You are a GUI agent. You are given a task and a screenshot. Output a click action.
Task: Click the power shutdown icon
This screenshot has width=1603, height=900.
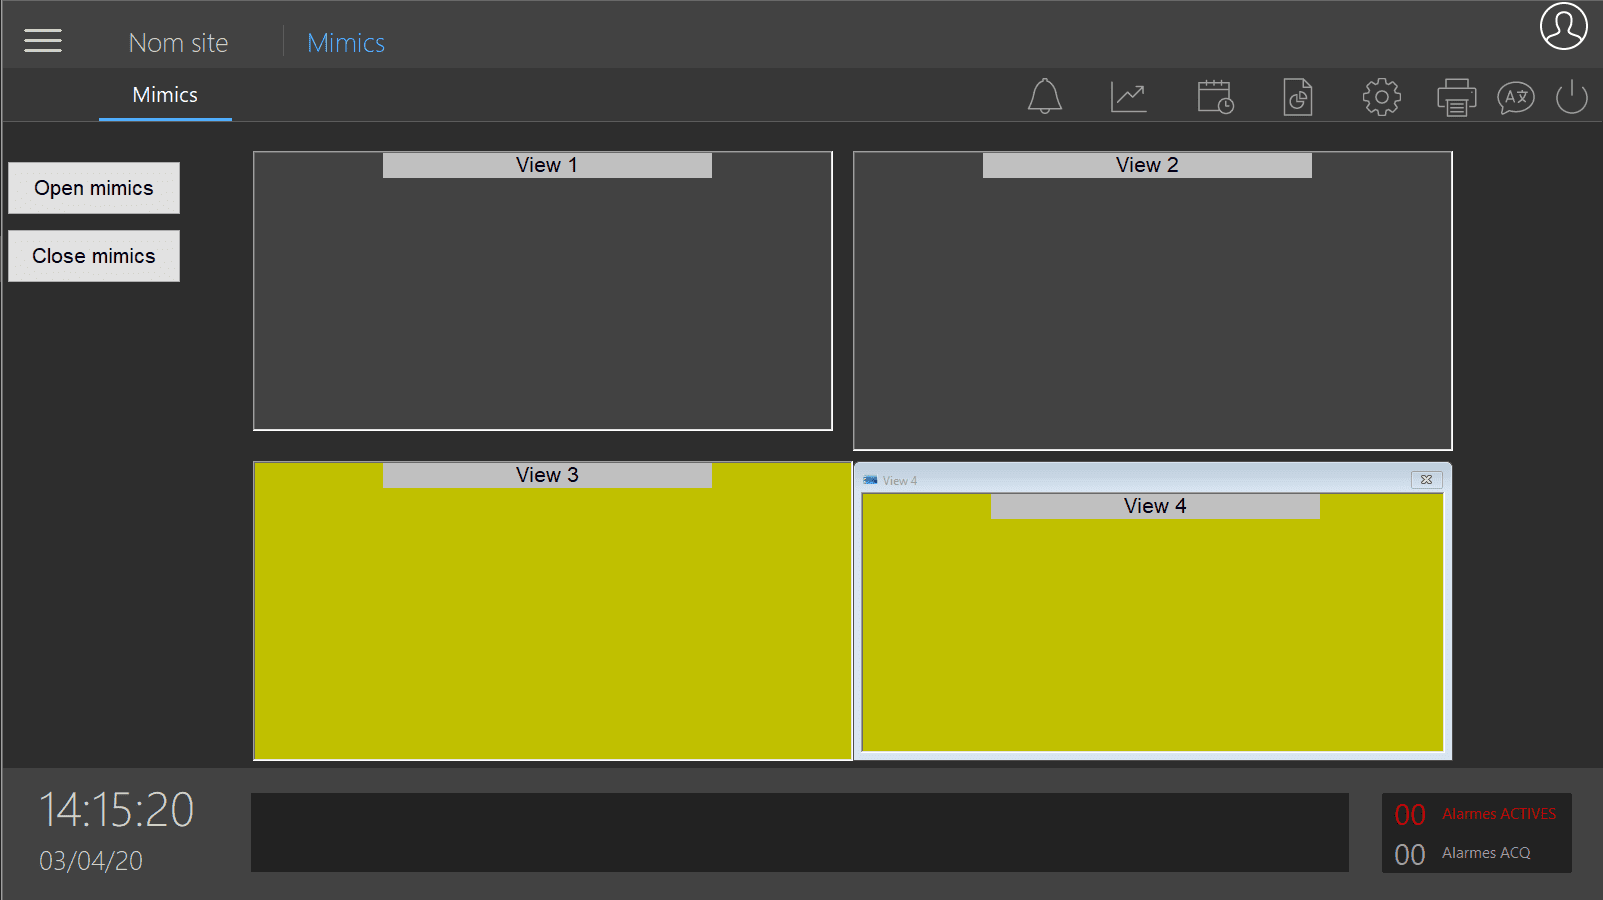coord(1571,97)
